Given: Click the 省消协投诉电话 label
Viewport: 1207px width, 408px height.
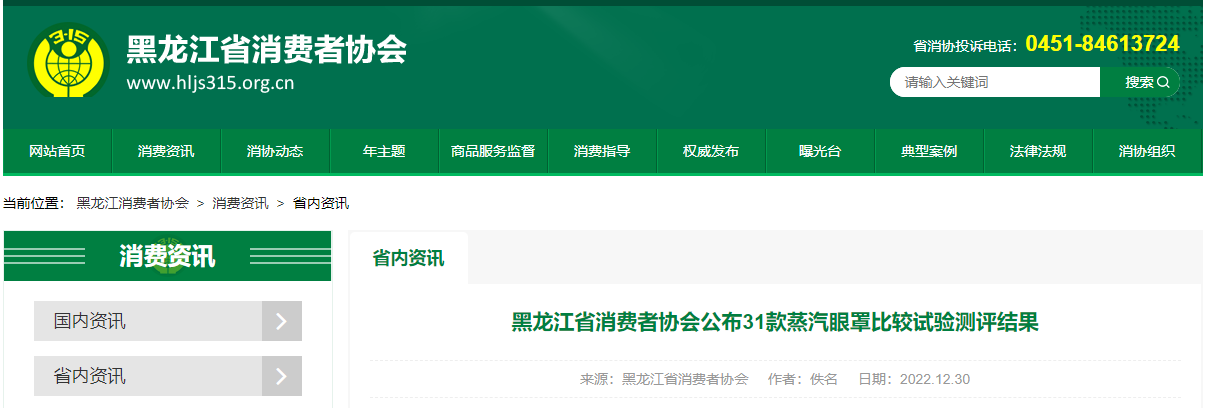Looking at the screenshot, I should [964, 46].
